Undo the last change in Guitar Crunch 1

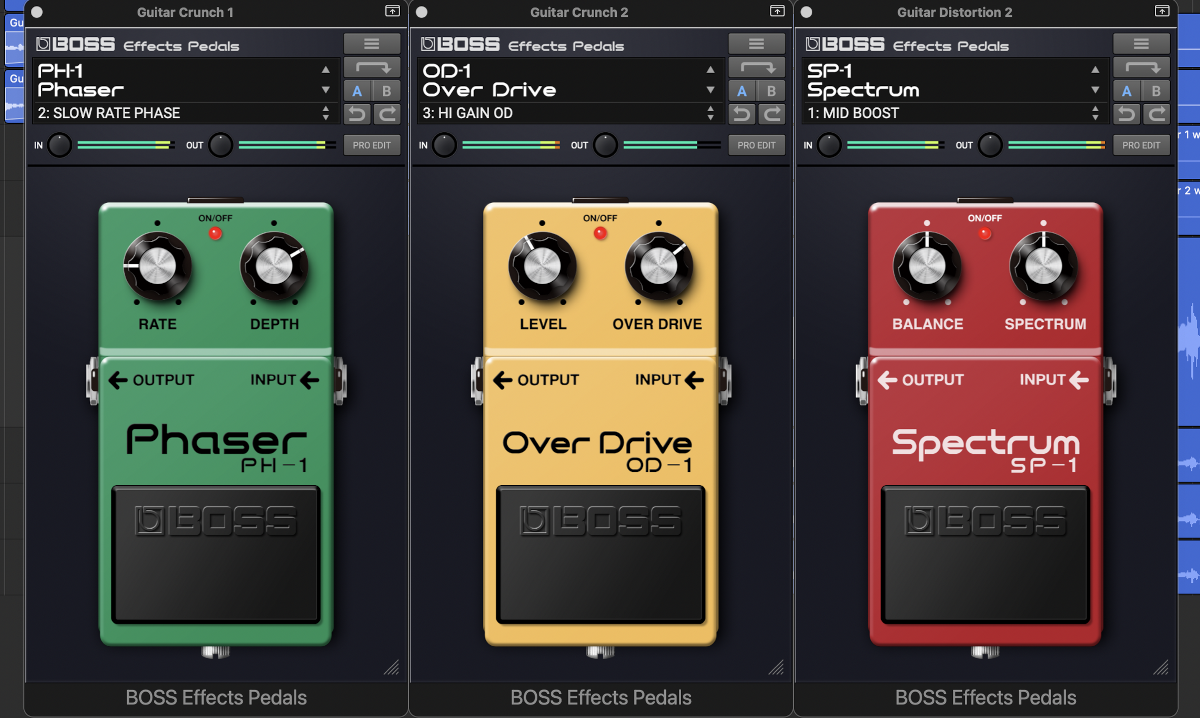[357, 113]
